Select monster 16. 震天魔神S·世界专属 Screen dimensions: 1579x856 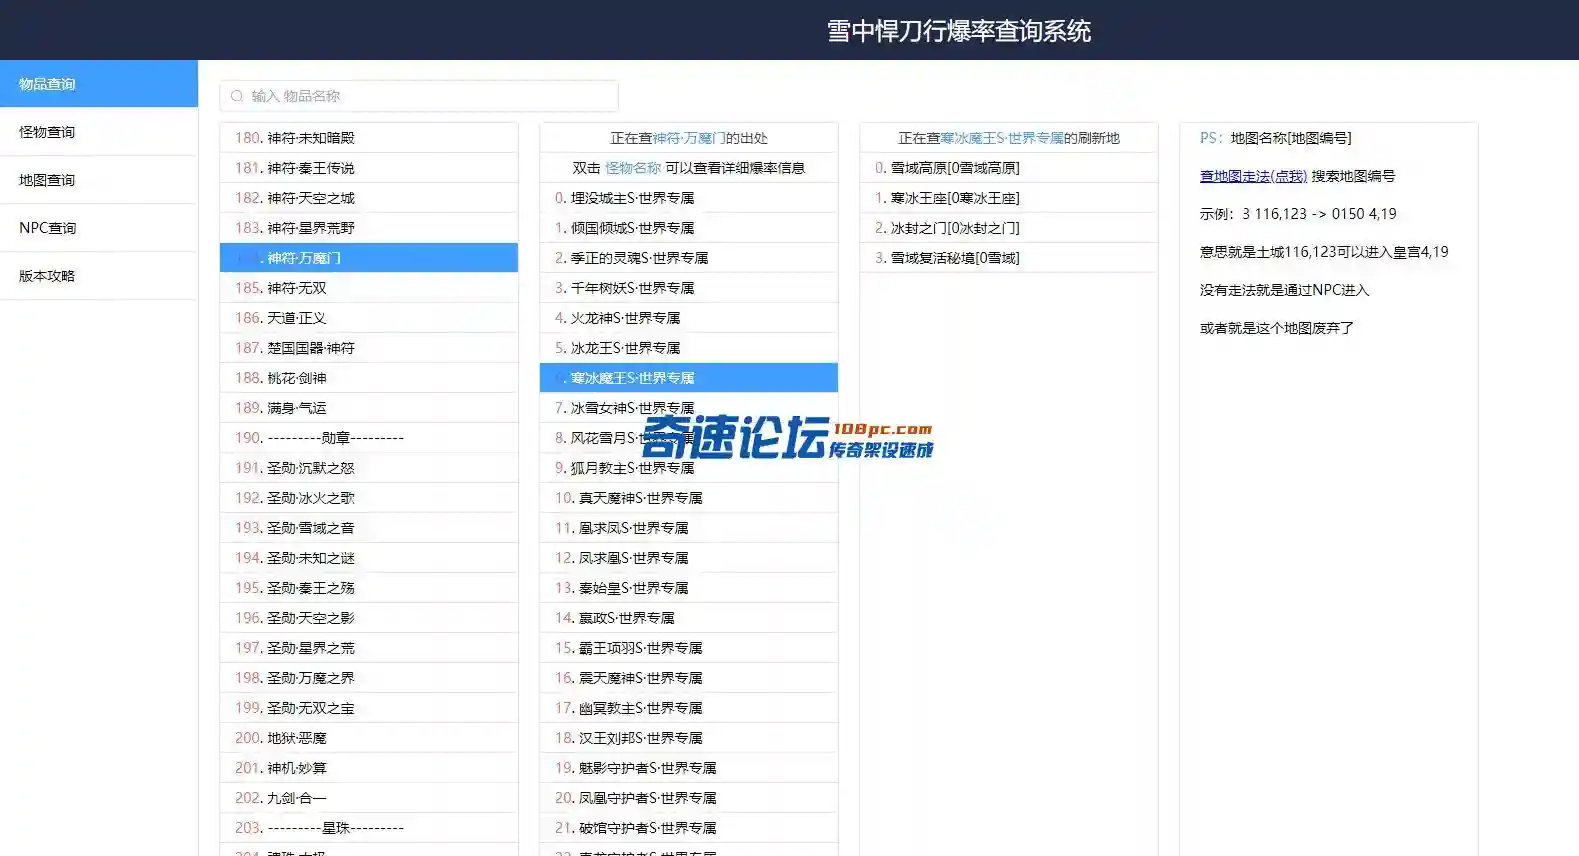(689, 678)
